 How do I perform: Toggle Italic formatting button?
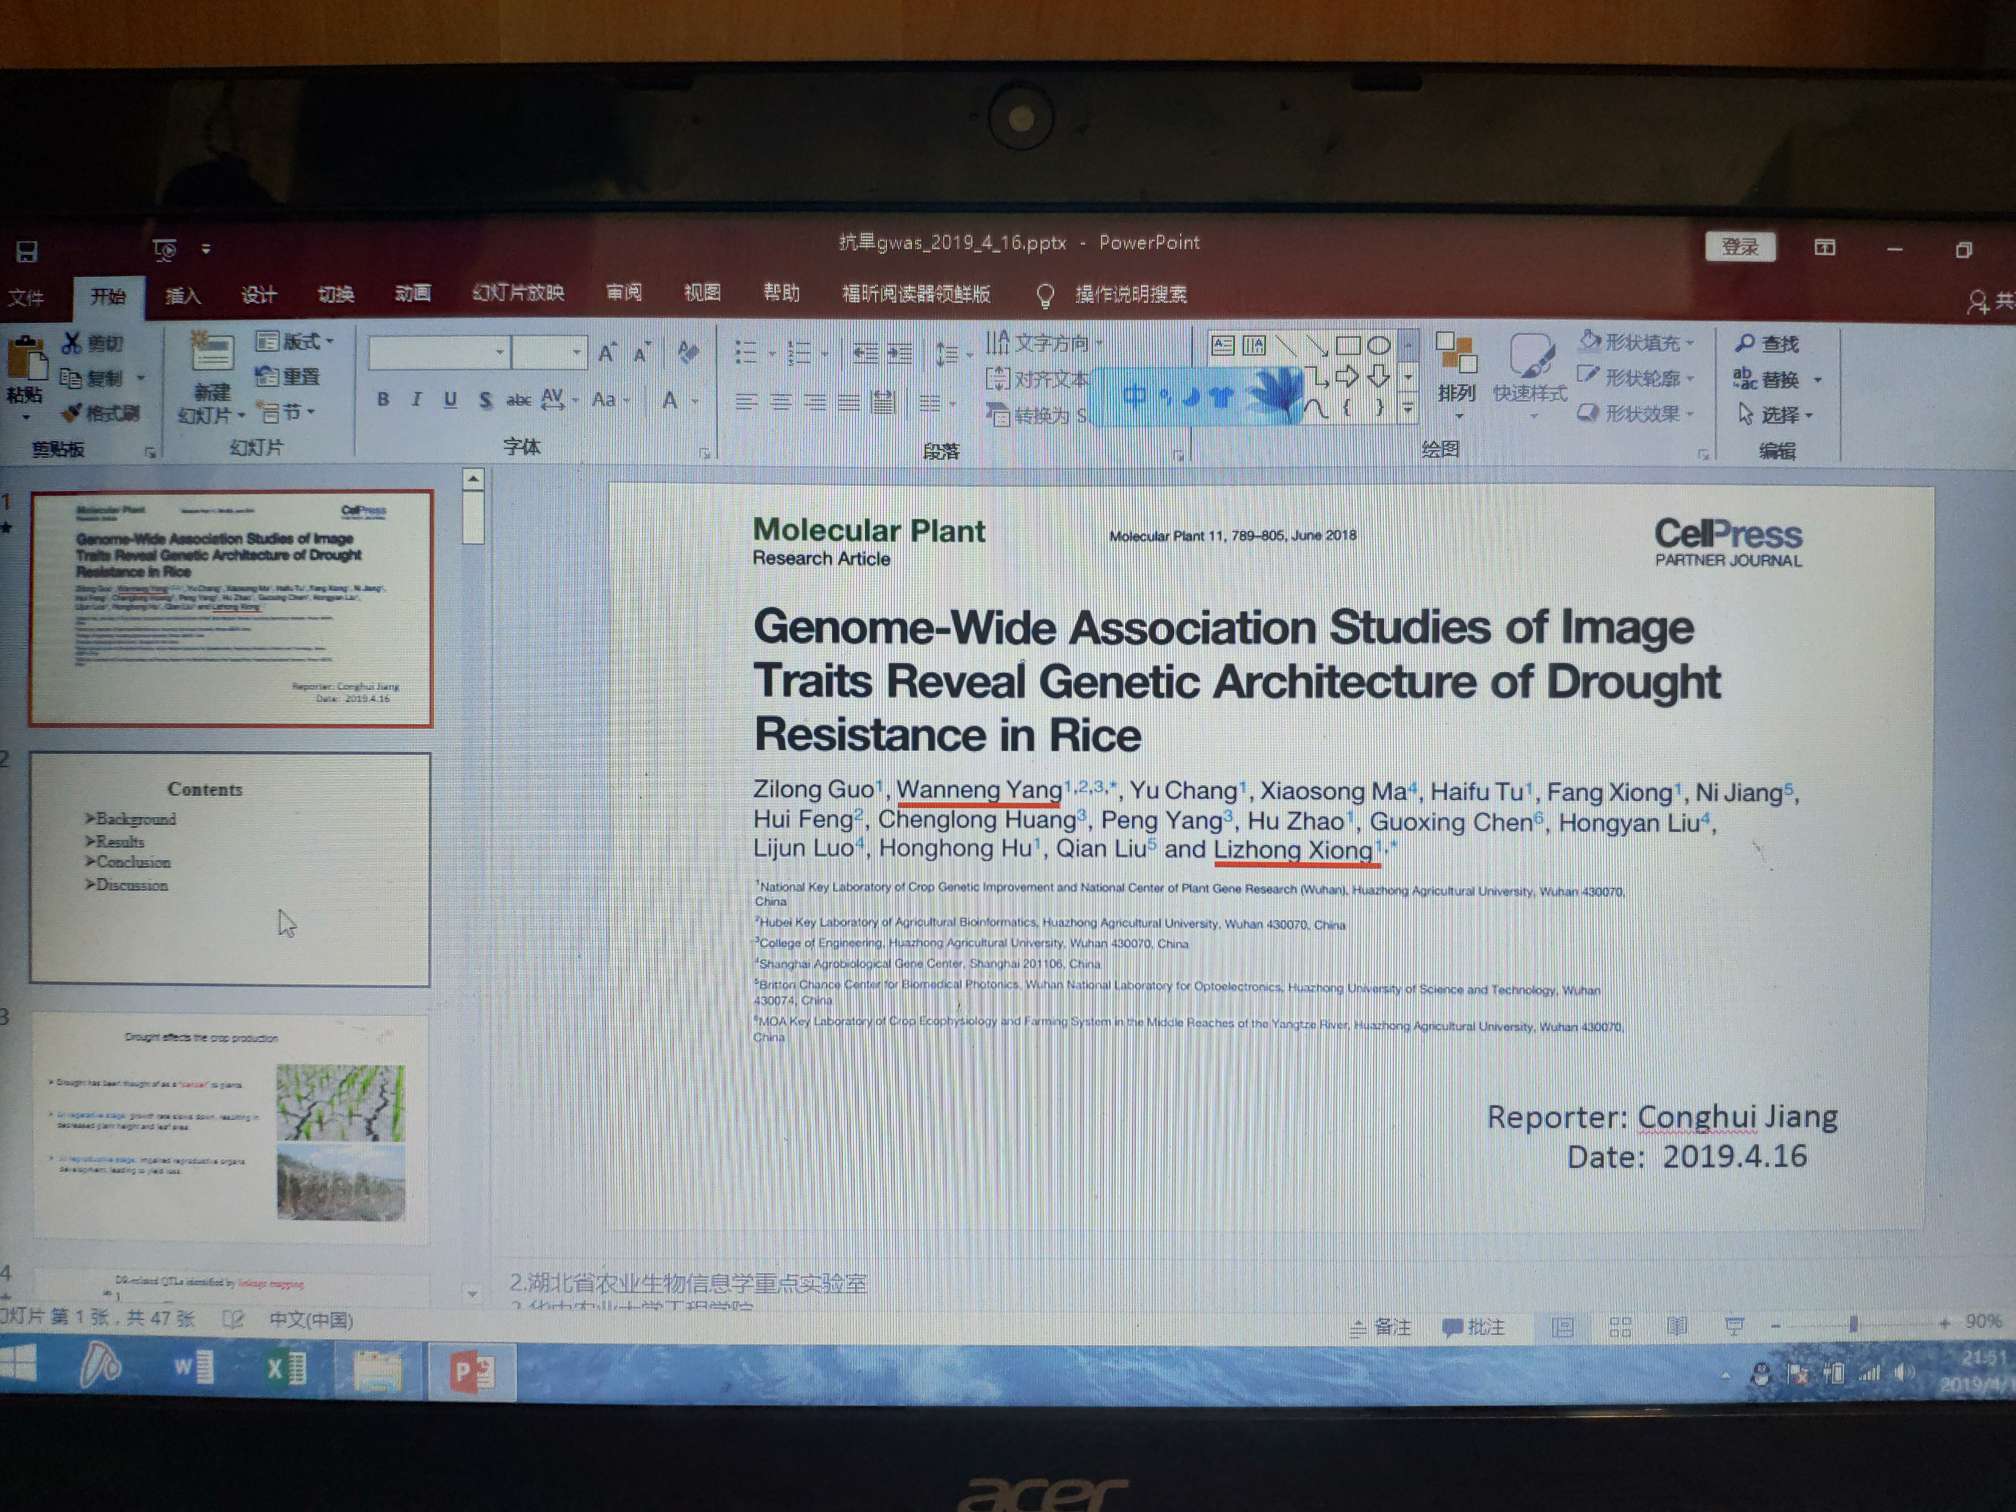coord(417,400)
